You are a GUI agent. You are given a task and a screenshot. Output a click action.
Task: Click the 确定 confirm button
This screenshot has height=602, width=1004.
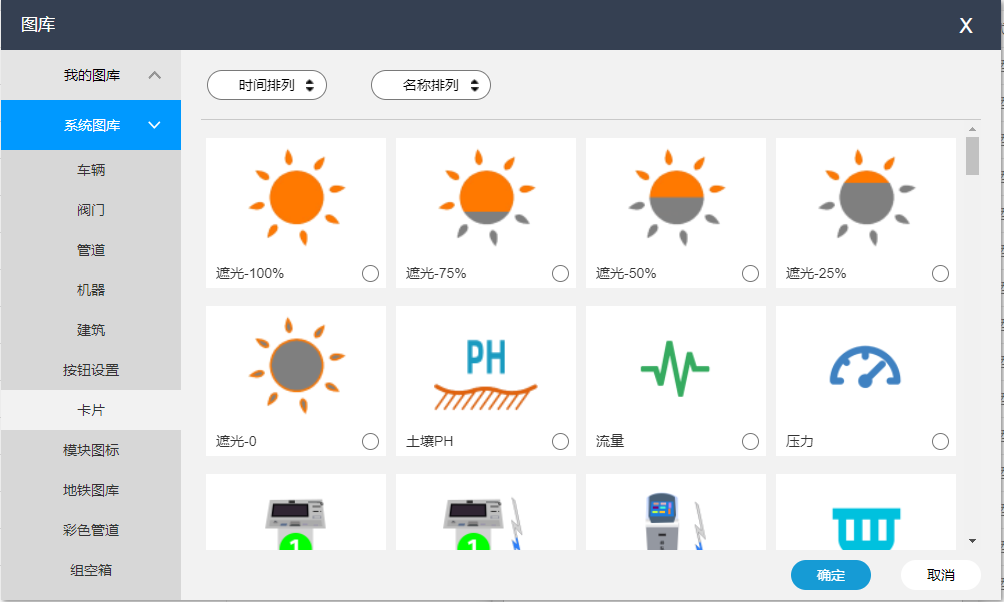pos(830,575)
